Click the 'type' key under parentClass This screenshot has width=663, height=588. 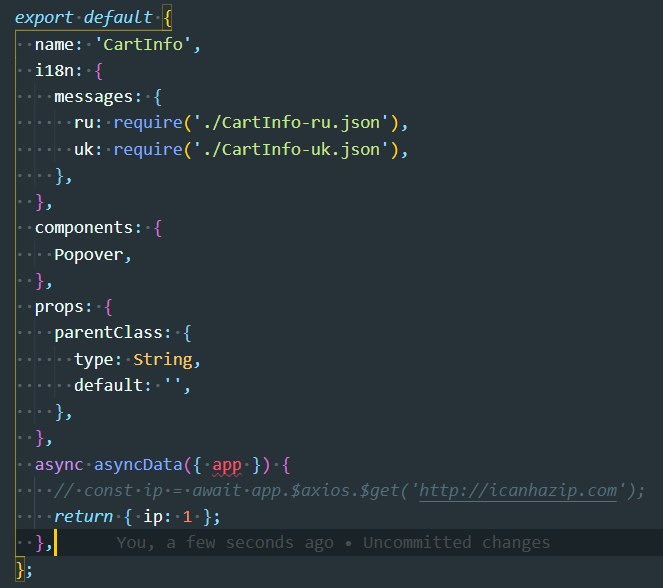93,360
